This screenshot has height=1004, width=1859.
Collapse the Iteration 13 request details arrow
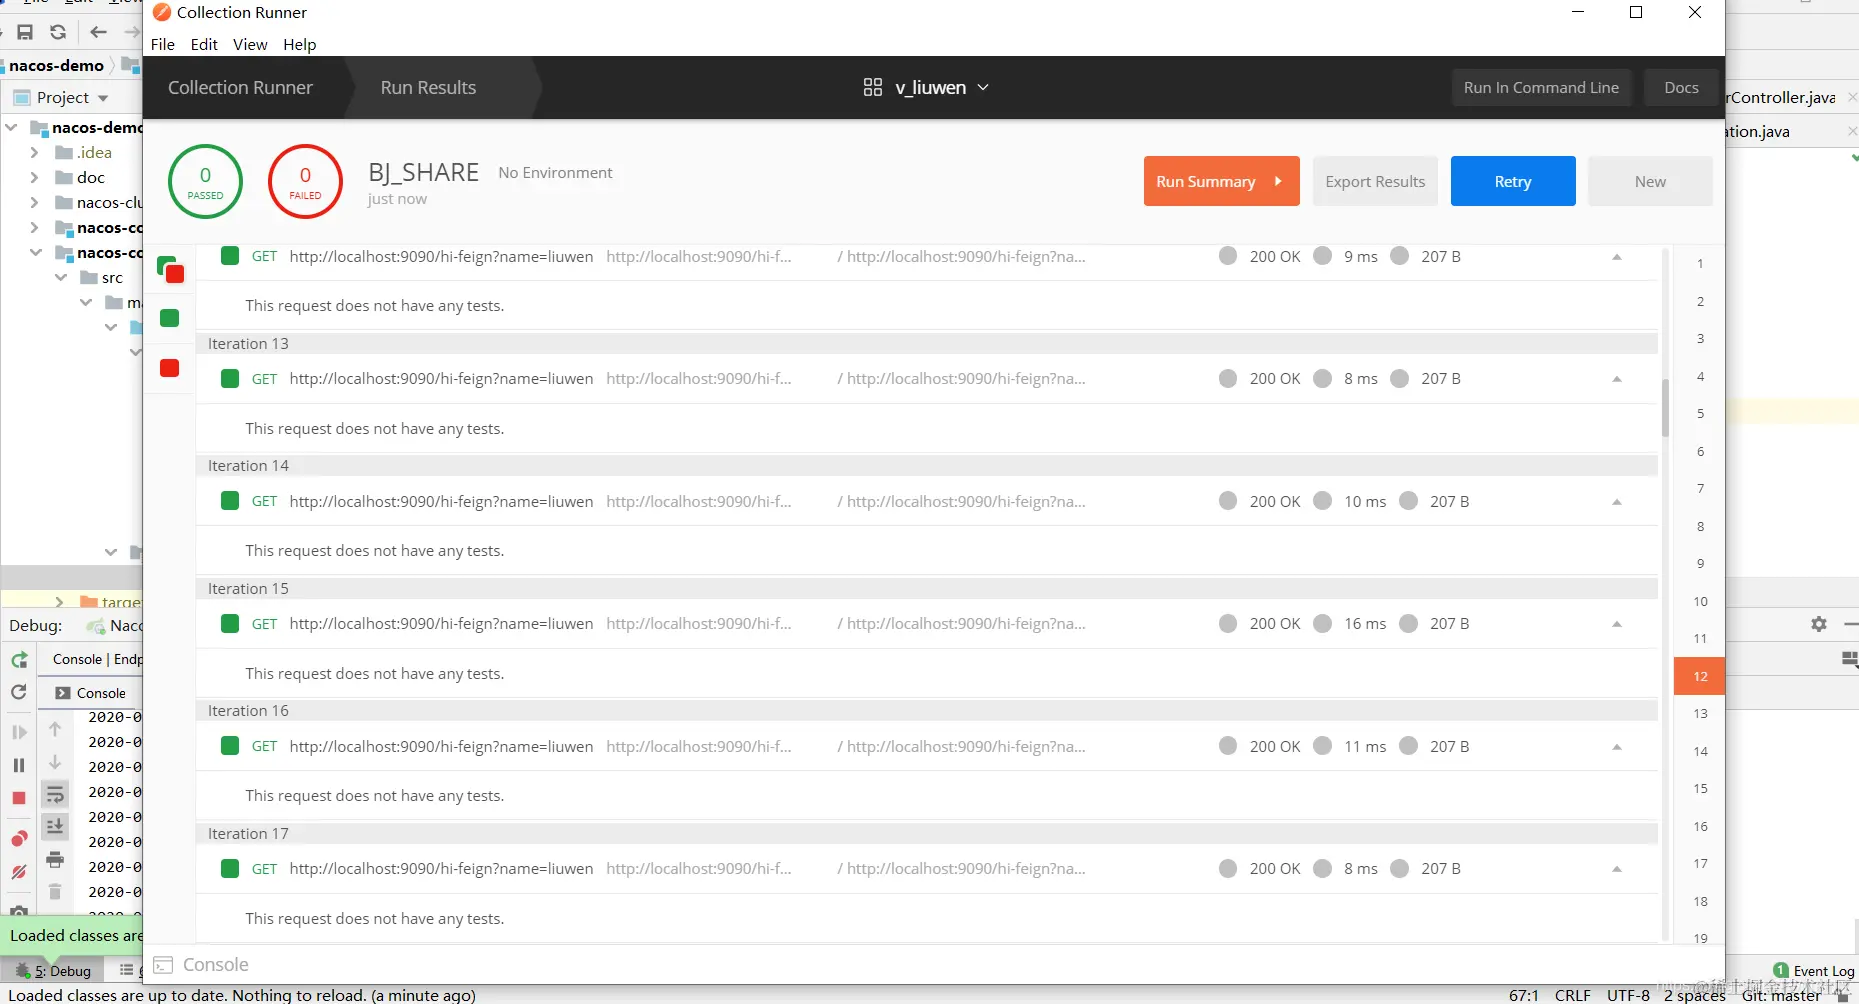tap(1617, 379)
